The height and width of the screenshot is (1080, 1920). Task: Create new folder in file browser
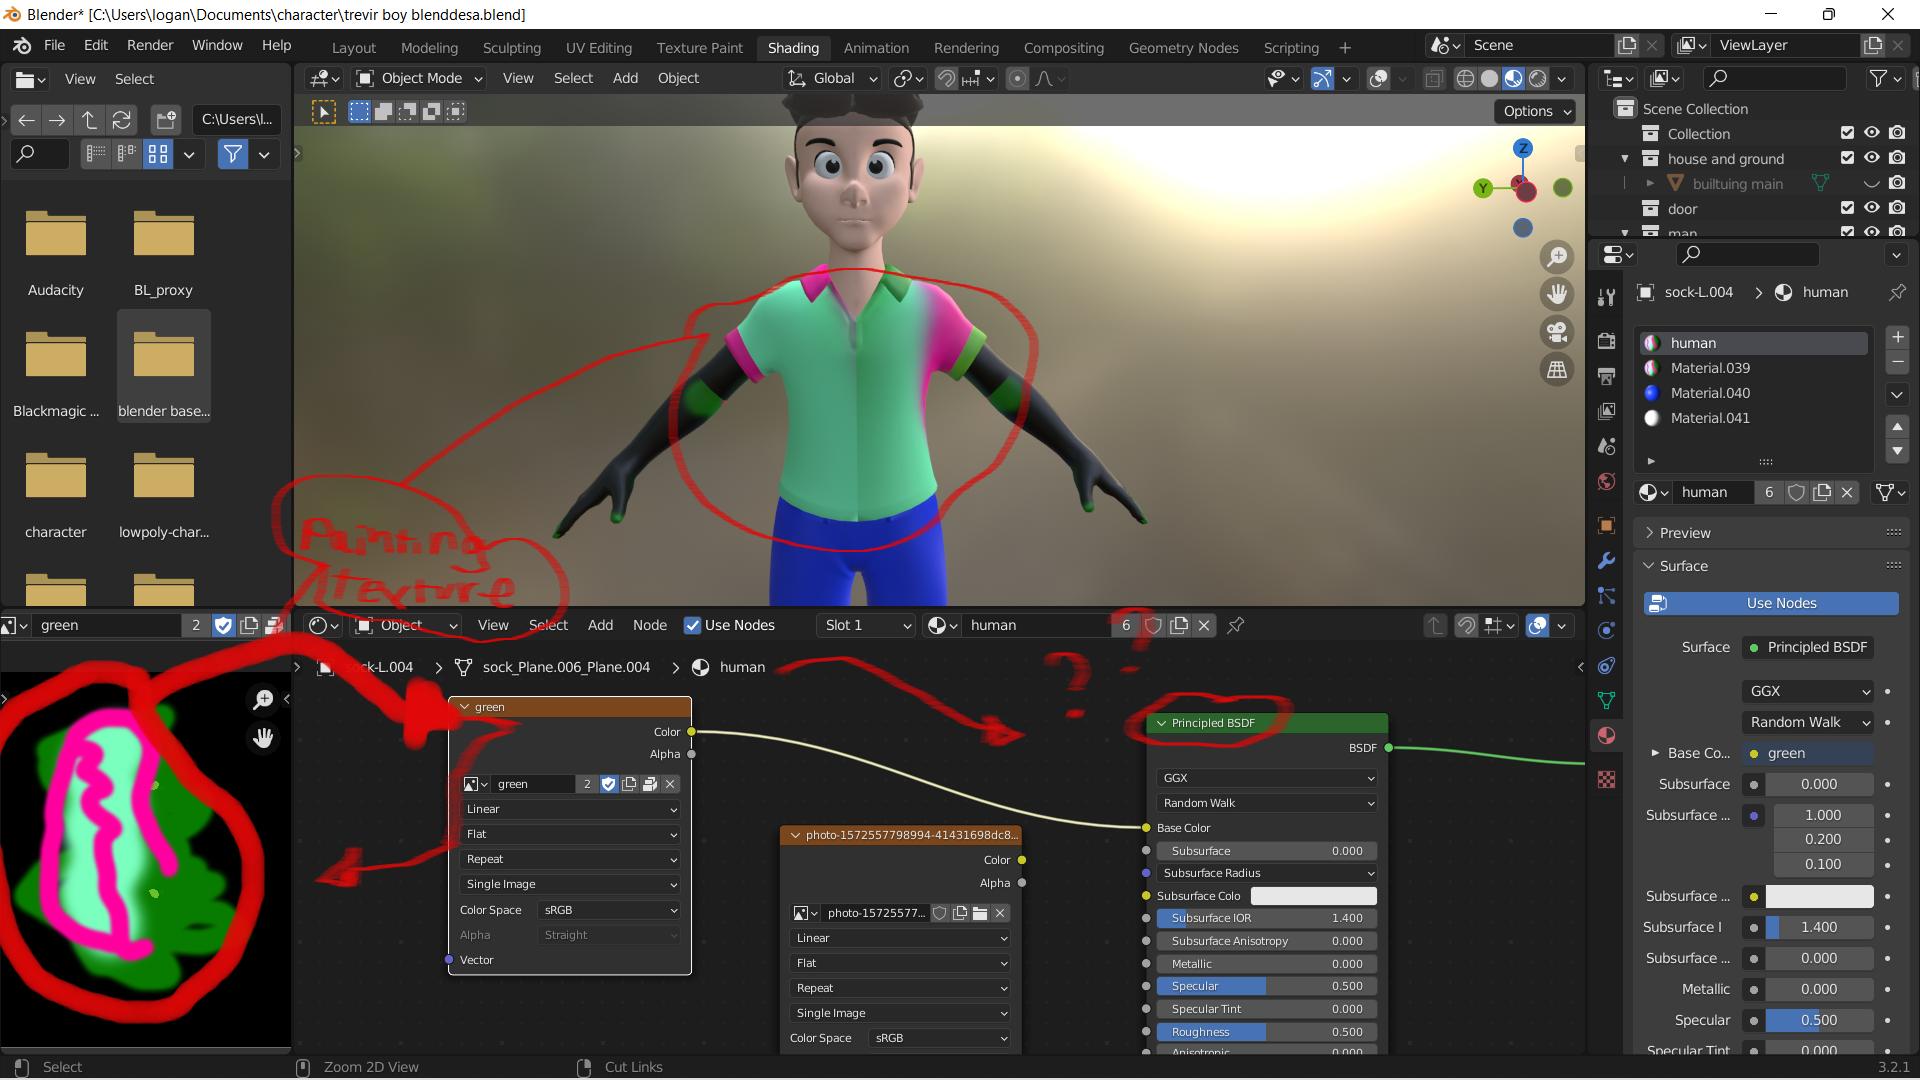[166, 120]
